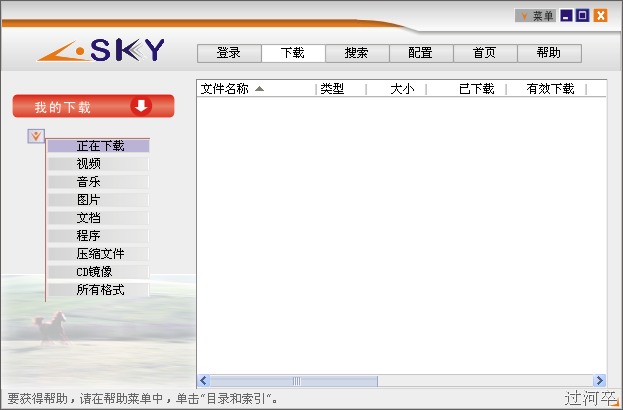Open the 搜索 tab
Viewport: 623px width, 410px height.
pyautogui.click(x=357, y=53)
